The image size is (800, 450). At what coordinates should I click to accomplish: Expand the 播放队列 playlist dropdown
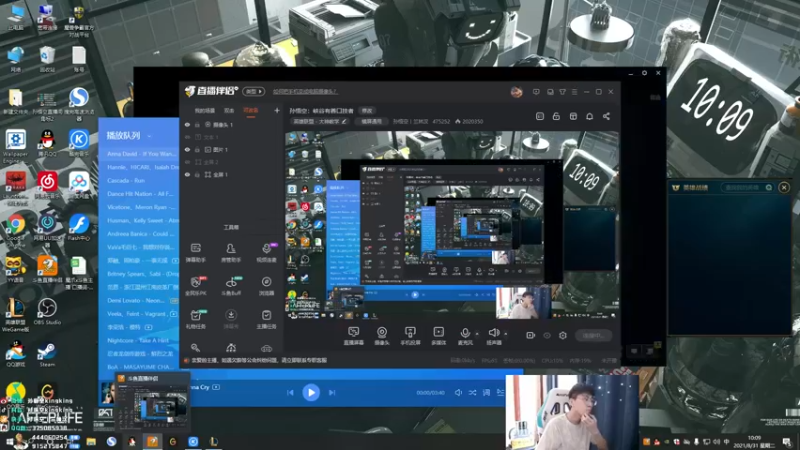[149, 136]
